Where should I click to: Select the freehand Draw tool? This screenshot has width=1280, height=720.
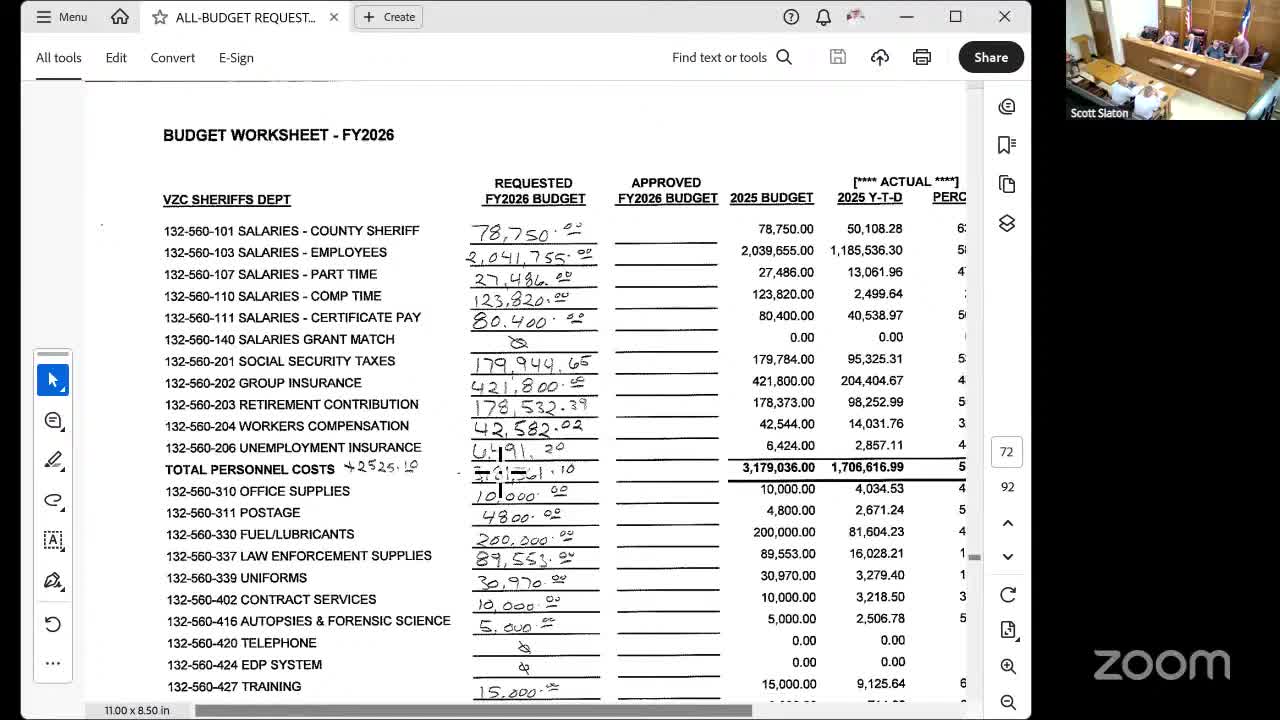[53, 501]
